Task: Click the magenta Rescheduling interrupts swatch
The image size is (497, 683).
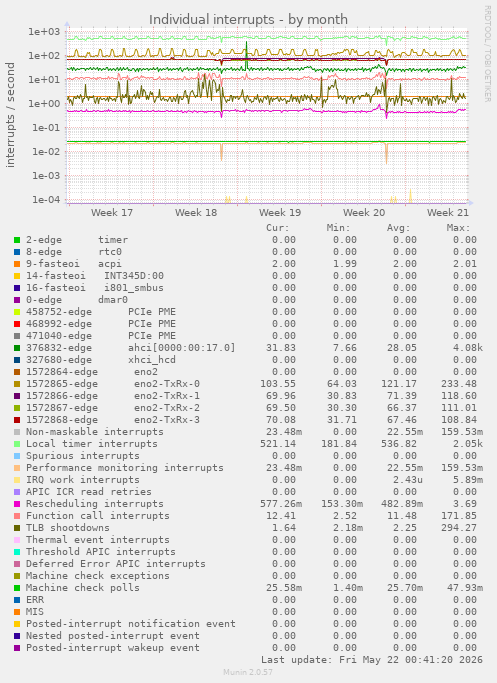Action: click(17, 504)
